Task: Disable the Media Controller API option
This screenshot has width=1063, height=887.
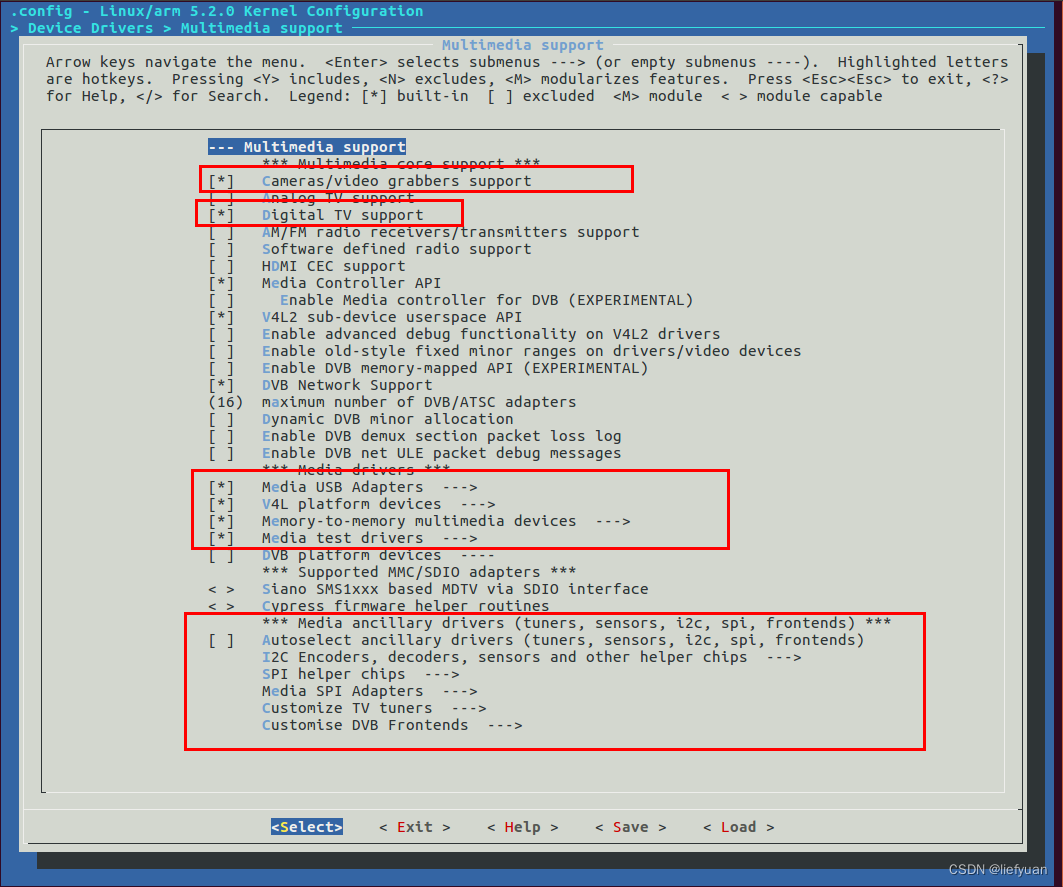Action: [221, 283]
